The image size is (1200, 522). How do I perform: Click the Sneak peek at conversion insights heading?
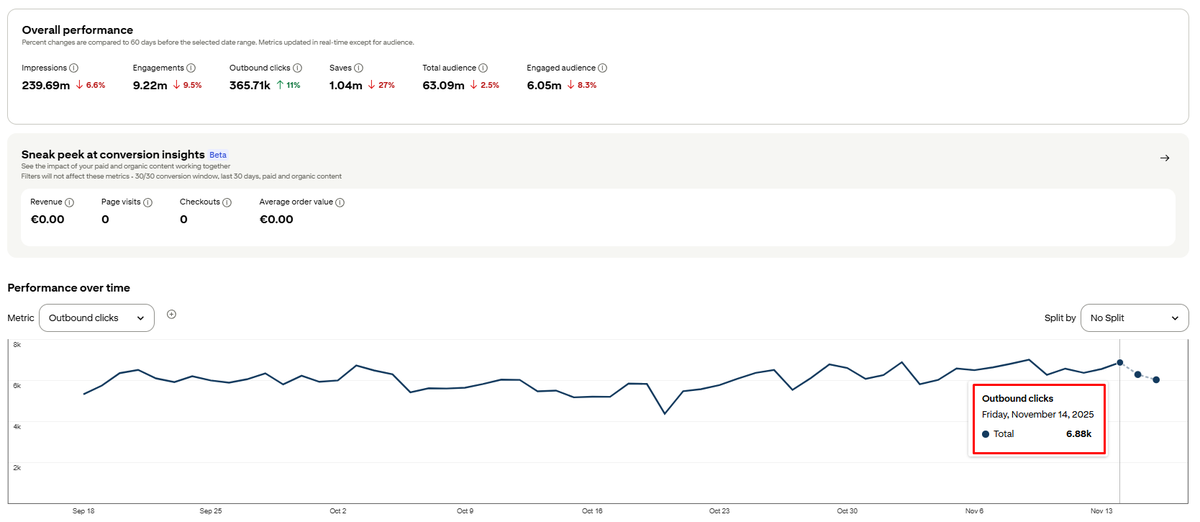tap(112, 155)
